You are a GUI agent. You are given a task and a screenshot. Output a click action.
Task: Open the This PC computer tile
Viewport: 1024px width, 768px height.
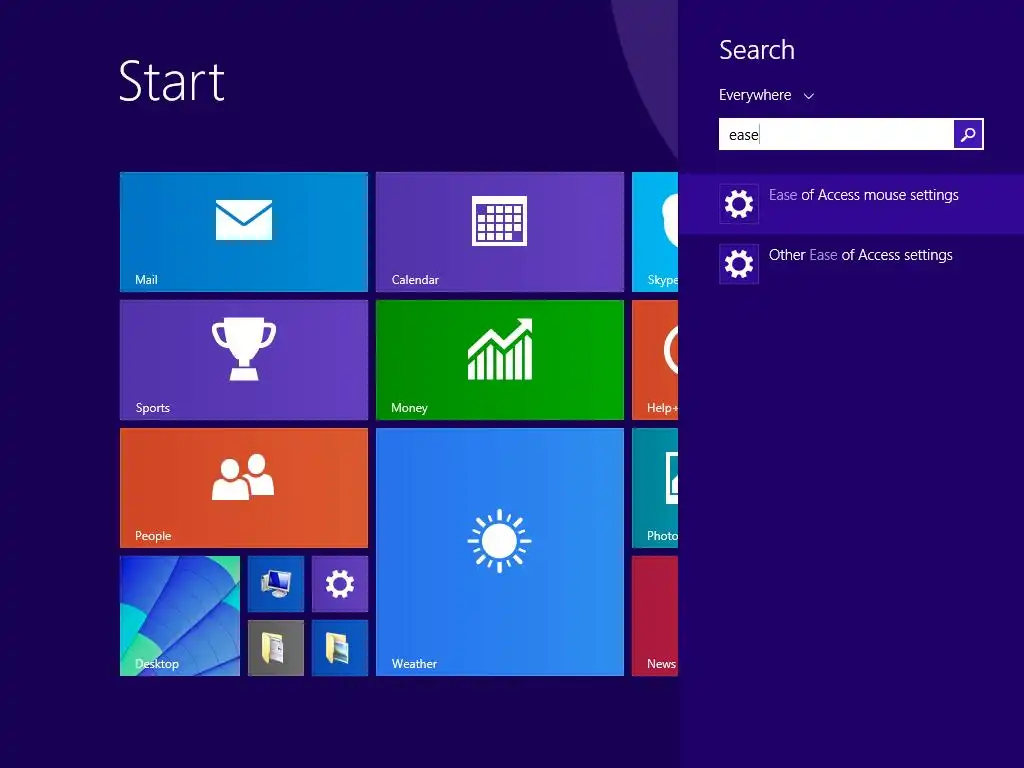pyautogui.click(x=276, y=584)
